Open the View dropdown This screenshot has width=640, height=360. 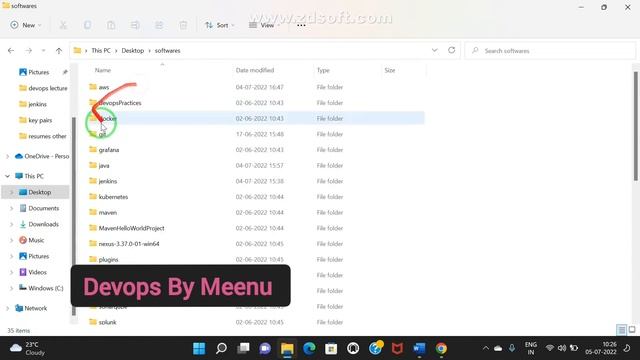click(x=264, y=25)
